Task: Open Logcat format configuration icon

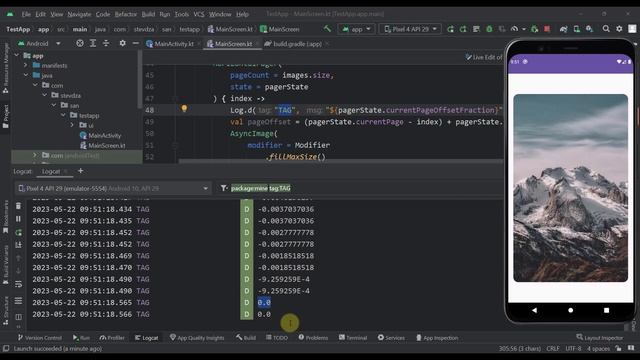Action: click(18, 301)
